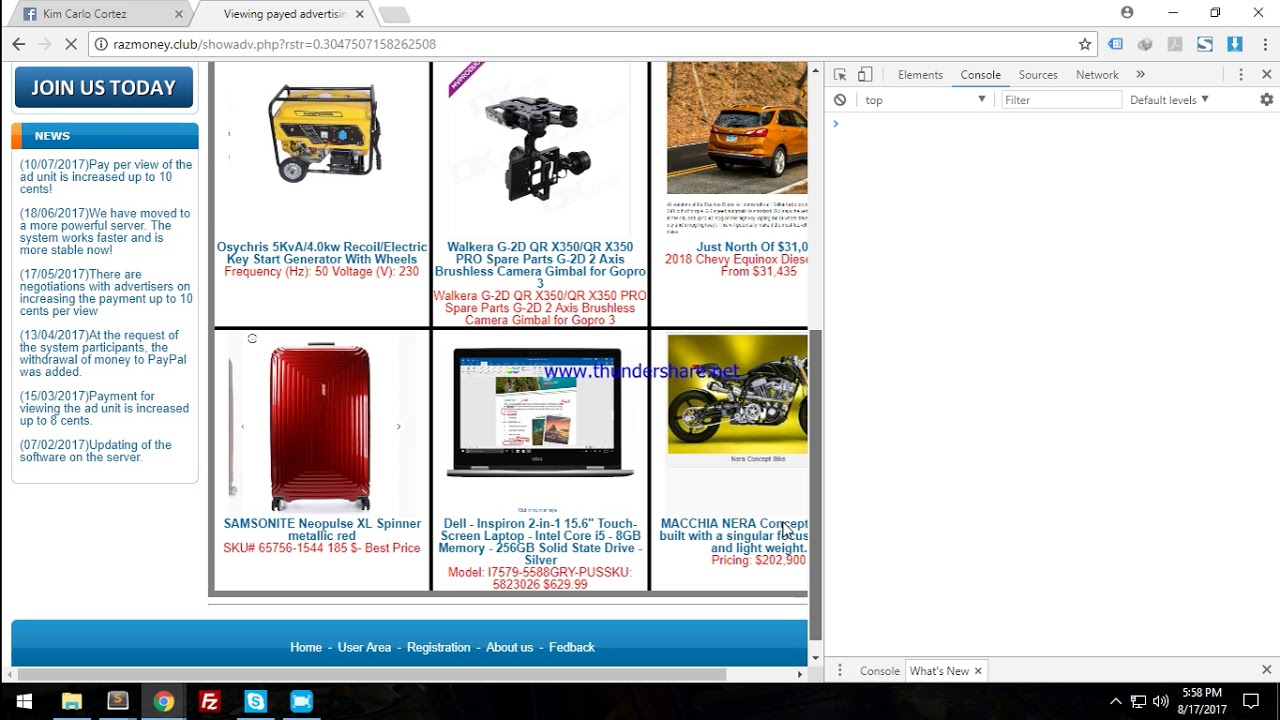
Task: Open the drawer three-dot menu
Action: coord(840,671)
